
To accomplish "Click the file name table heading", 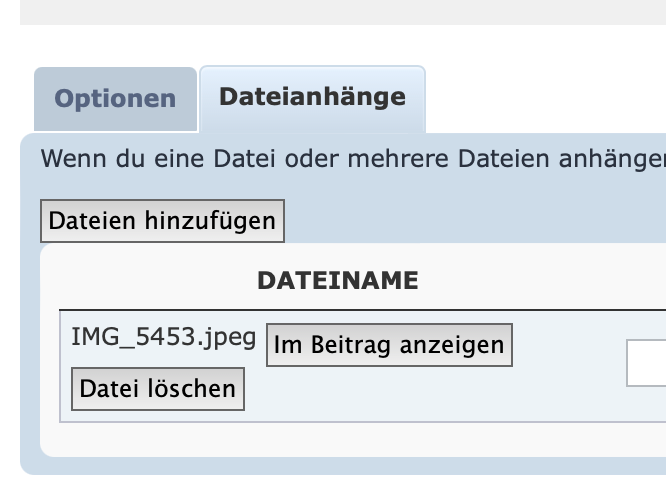I will 338,281.
